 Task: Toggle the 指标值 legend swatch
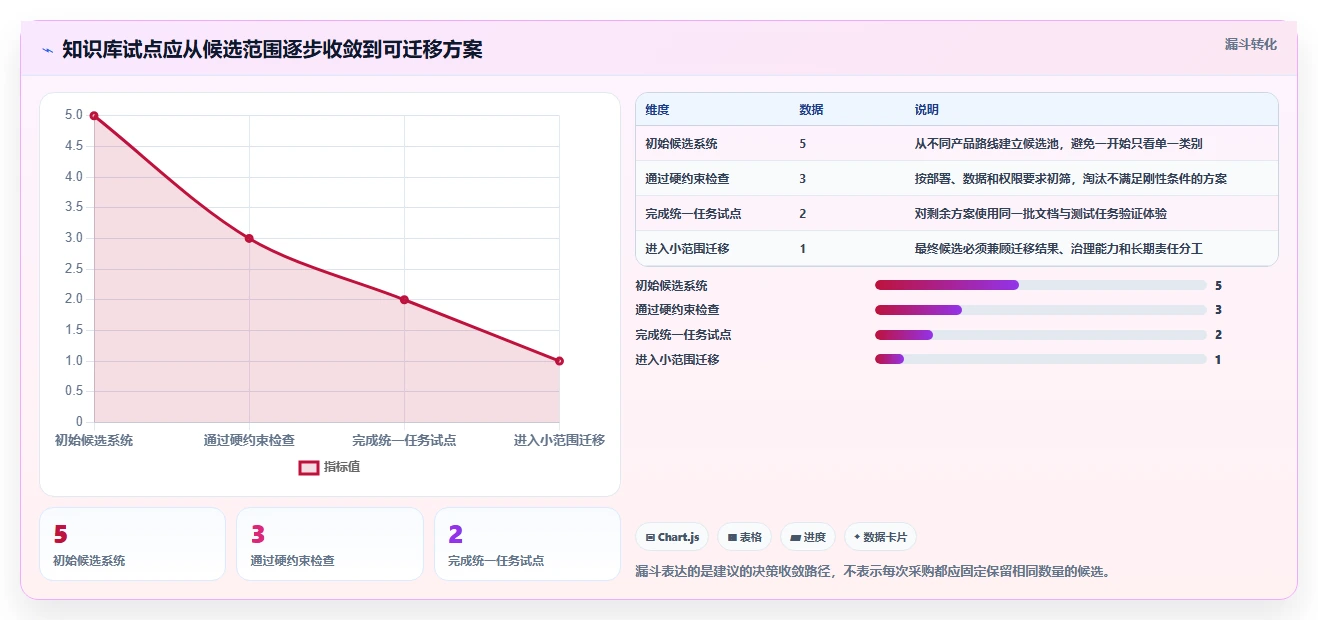pyautogui.click(x=309, y=467)
